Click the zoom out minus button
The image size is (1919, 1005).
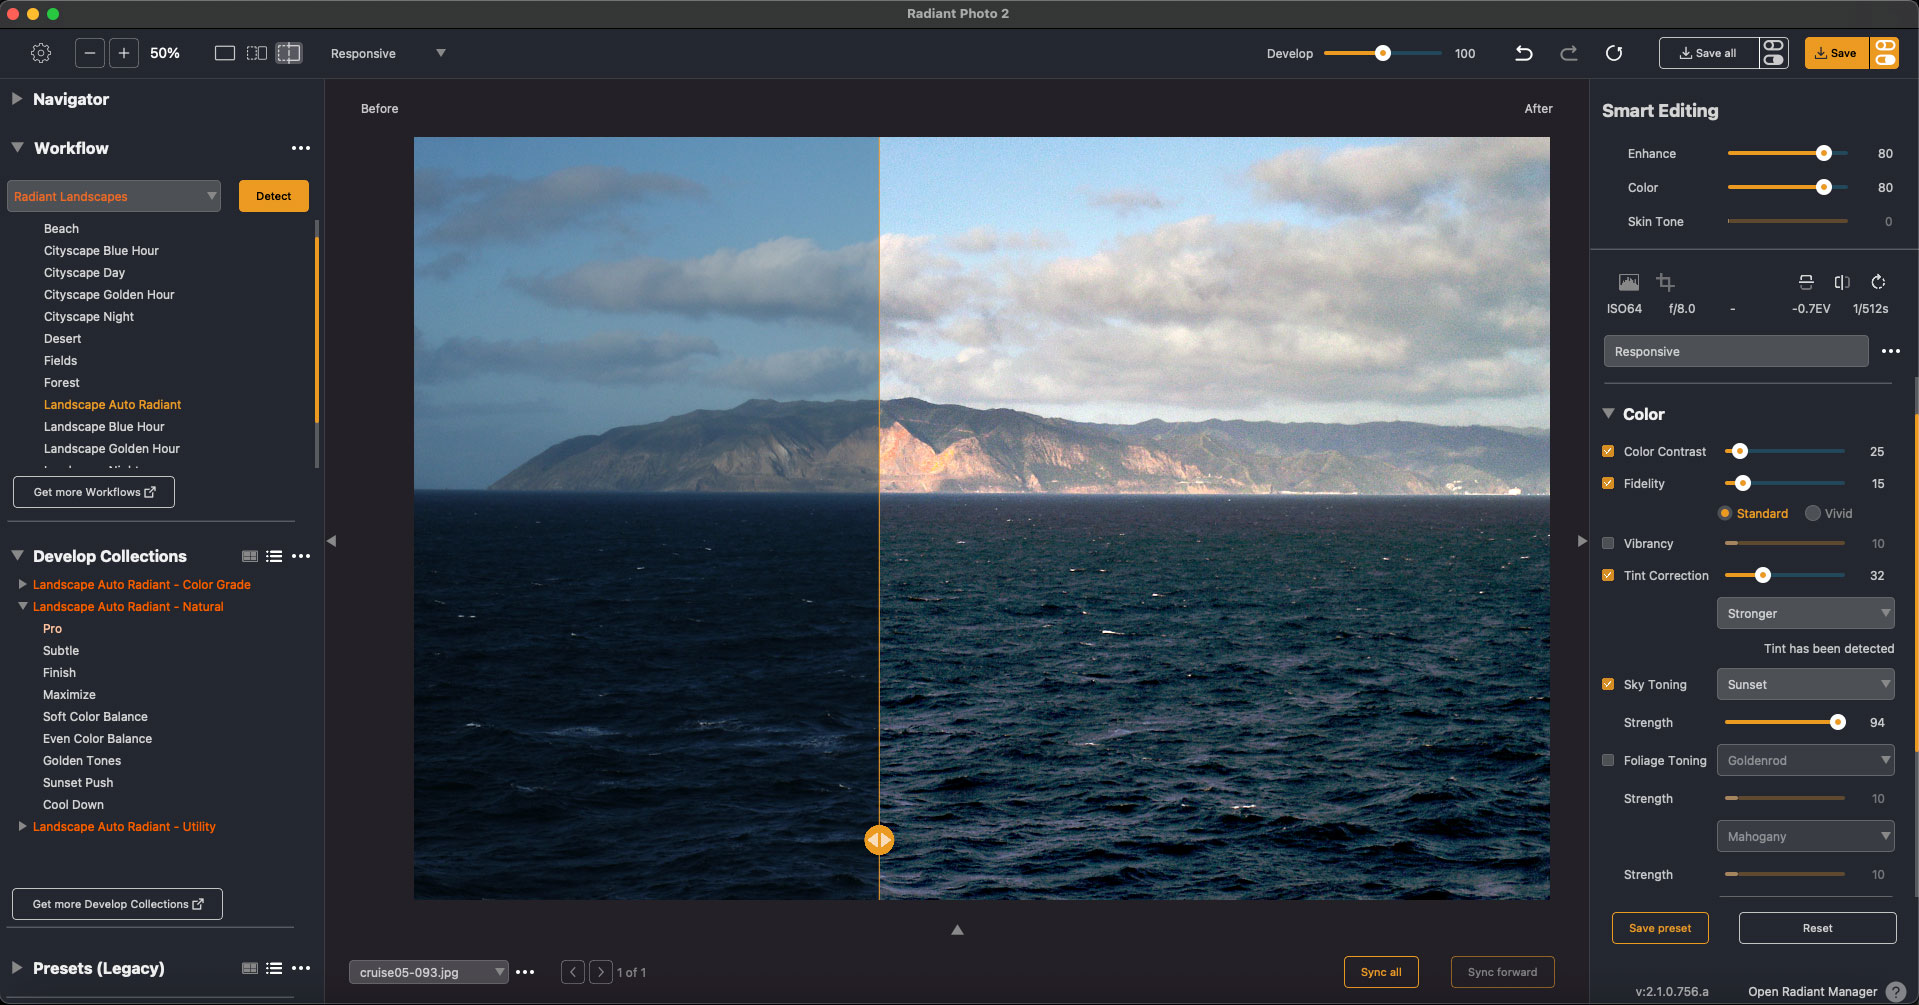coord(90,53)
